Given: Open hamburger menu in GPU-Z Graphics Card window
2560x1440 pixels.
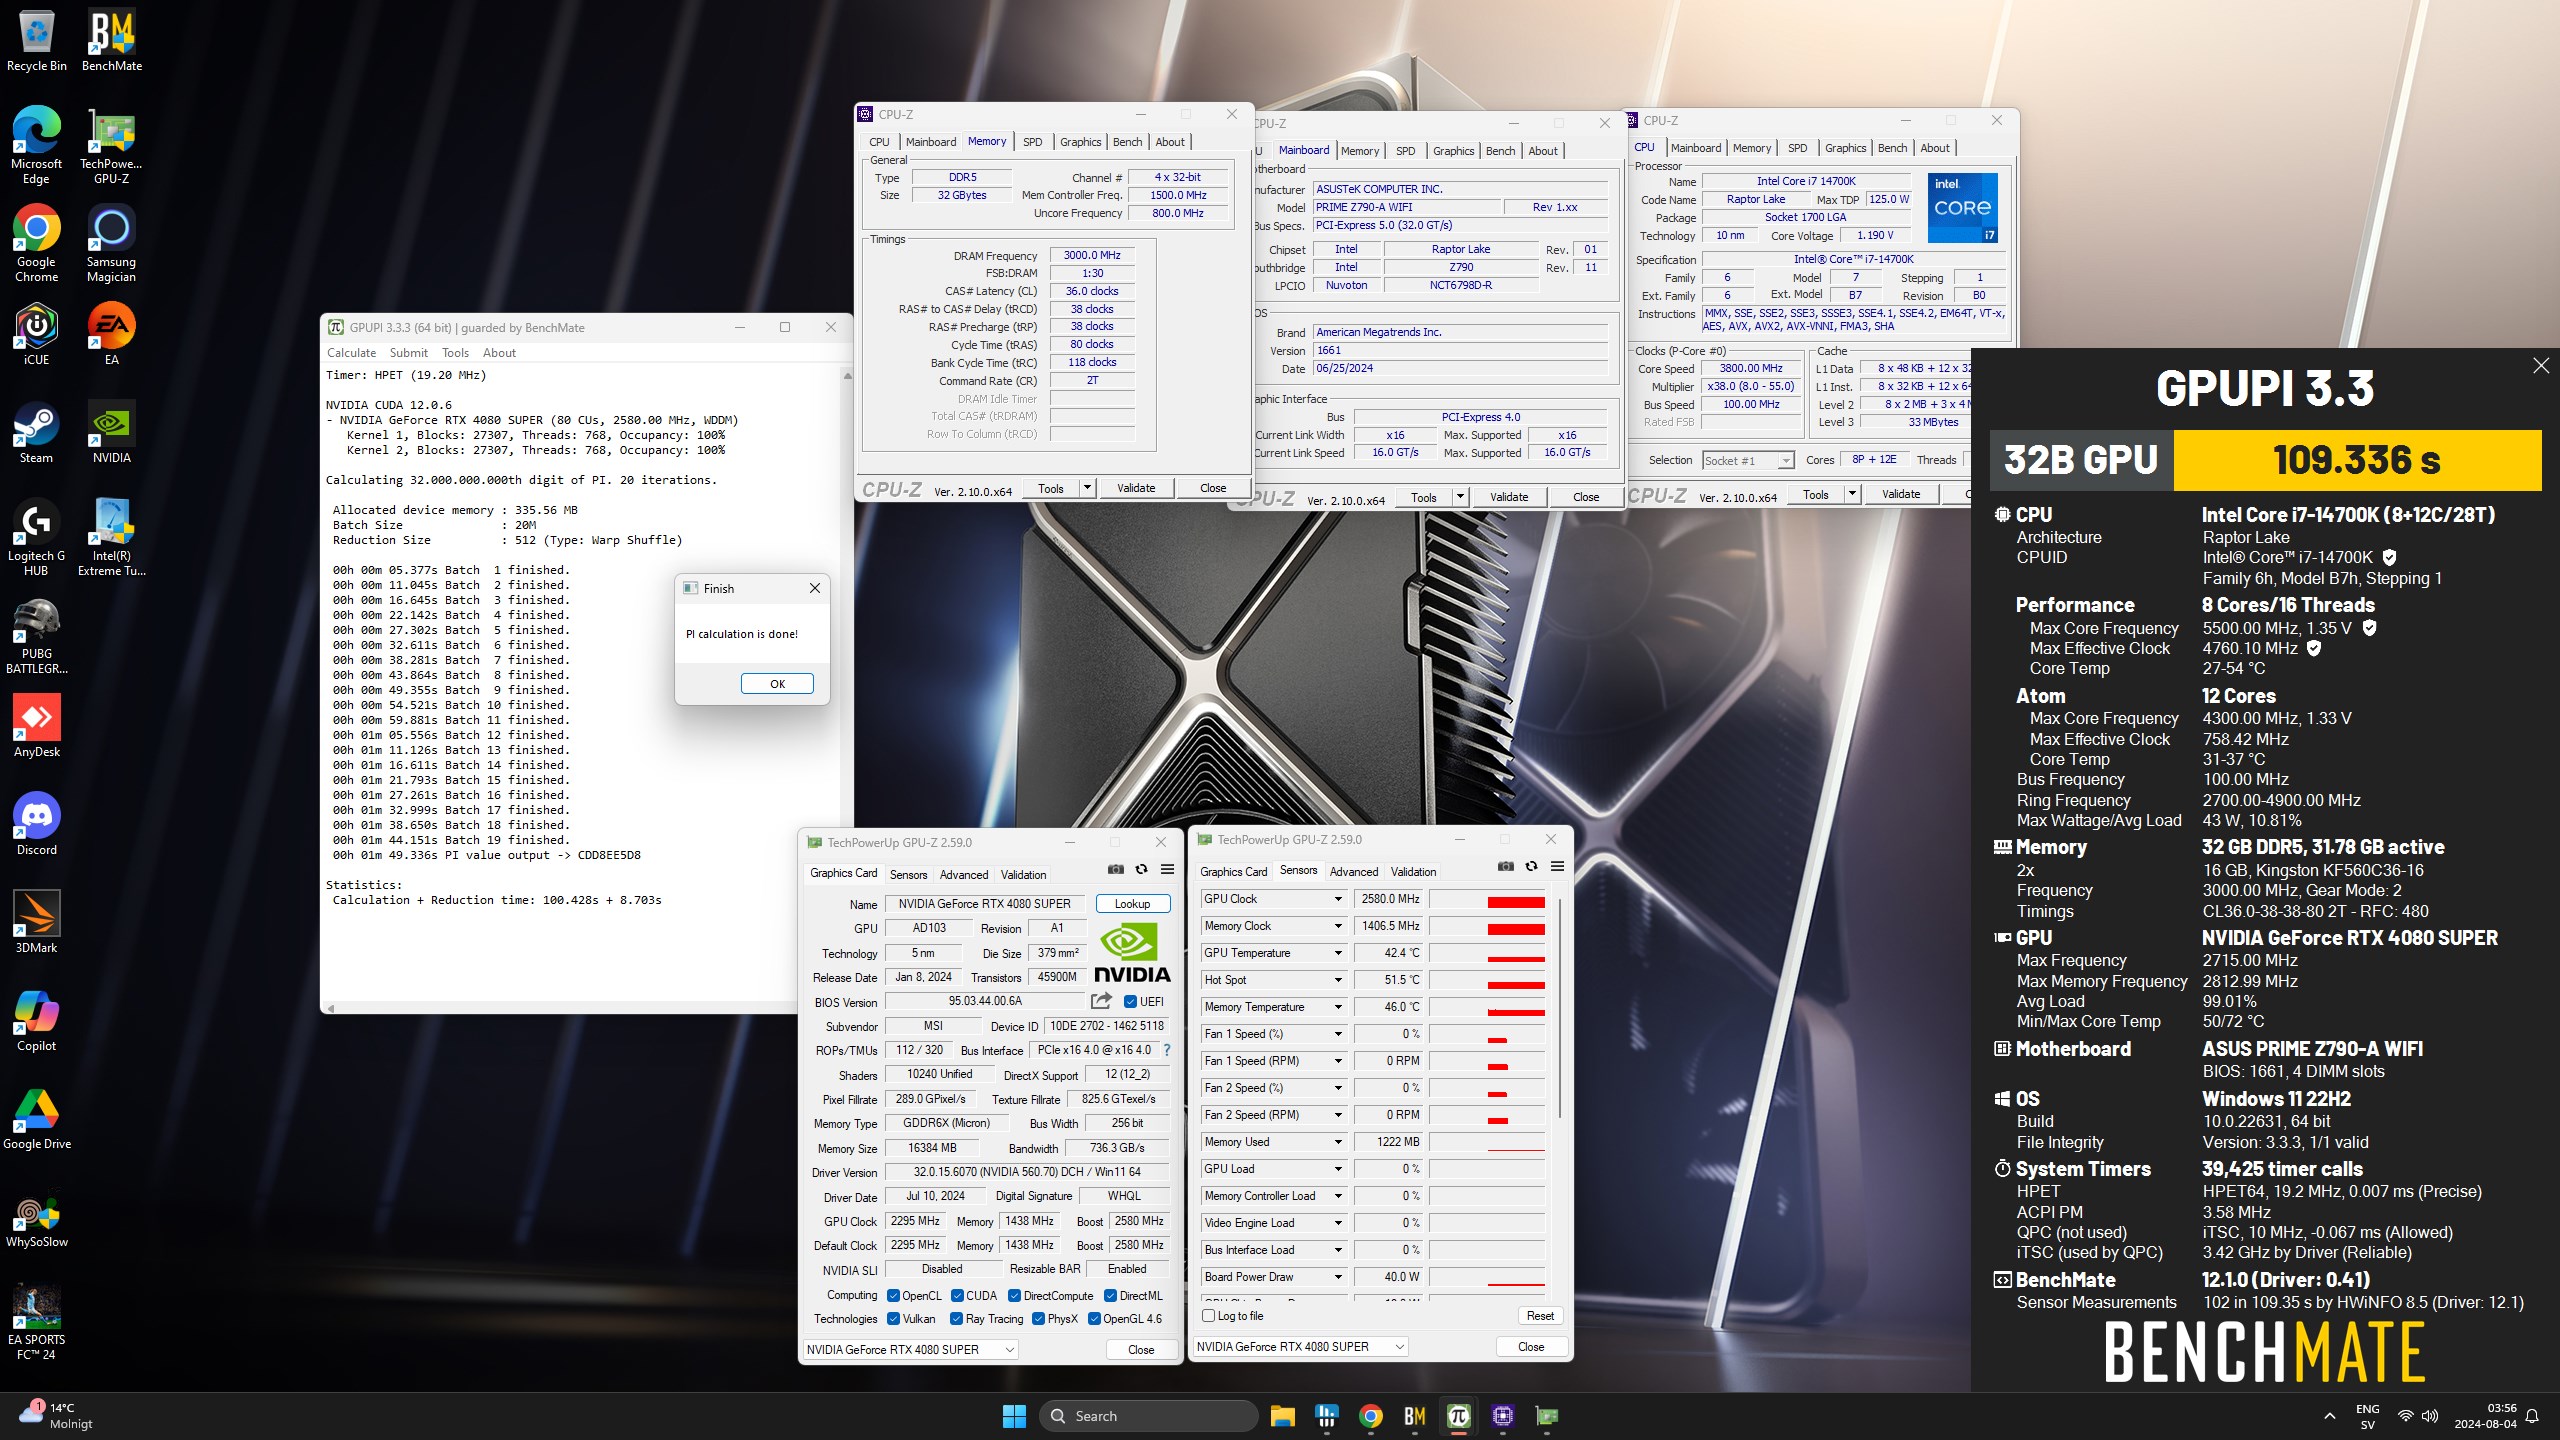Looking at the screenshot, I should pyautogui.click(x=1167, y=869).
